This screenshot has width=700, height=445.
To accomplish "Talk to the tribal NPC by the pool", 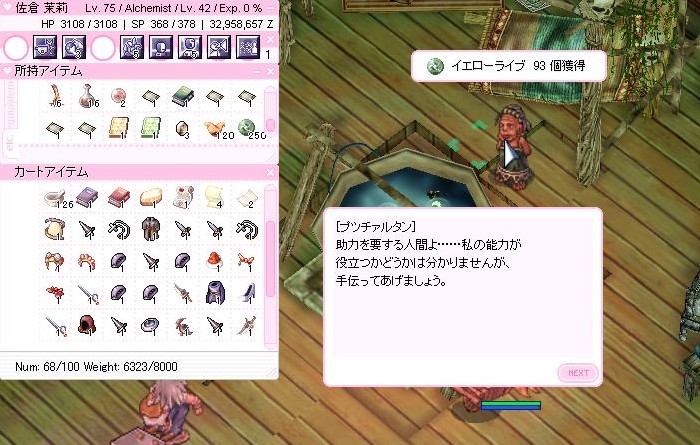I will 513,145.
